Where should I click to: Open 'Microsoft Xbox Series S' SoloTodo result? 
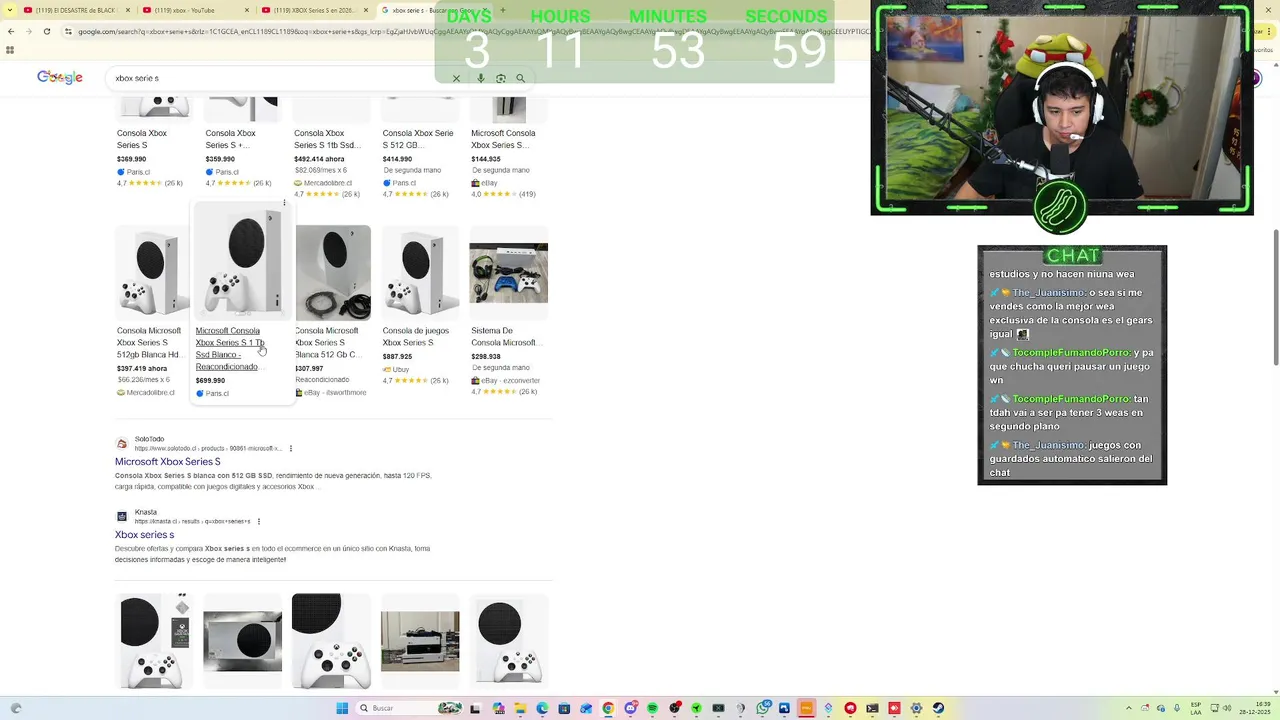[x=168, y=462]
